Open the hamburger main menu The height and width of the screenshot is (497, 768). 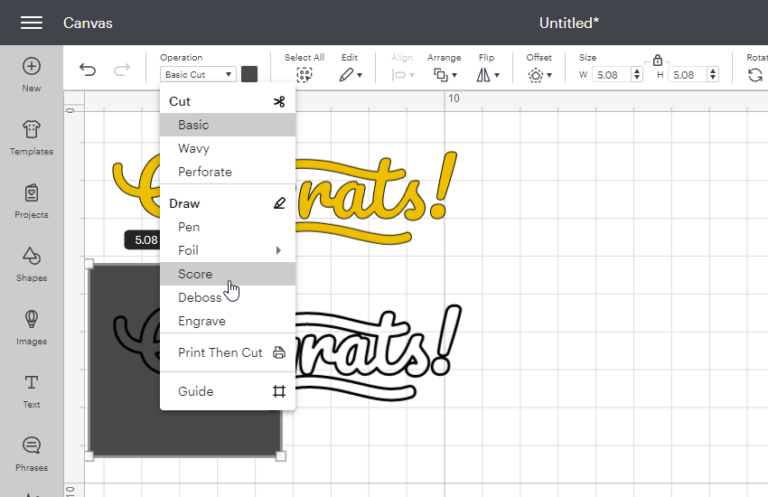tap(31, 23)
